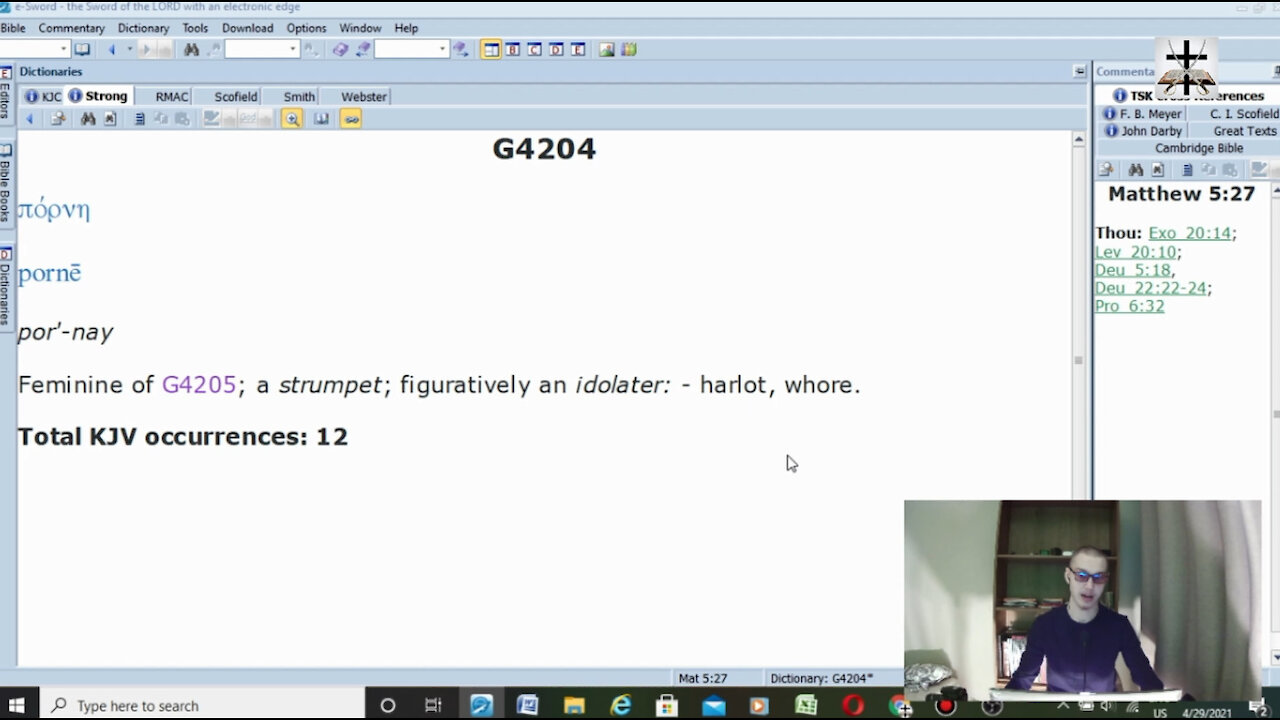This screenshot has width=1280, height=720.
Task: Open the search text combo box
Action: click(262, 49)
